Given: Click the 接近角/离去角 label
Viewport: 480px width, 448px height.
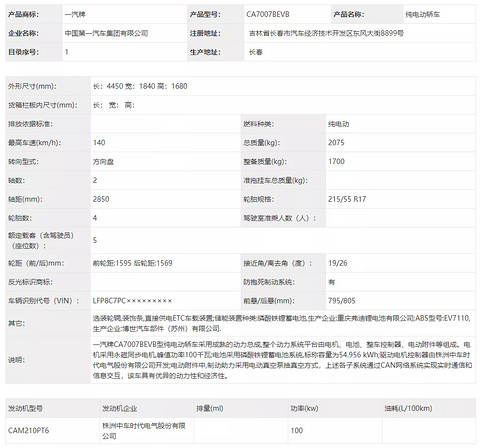Looking at the screenshot, I should tap(278, 263).
